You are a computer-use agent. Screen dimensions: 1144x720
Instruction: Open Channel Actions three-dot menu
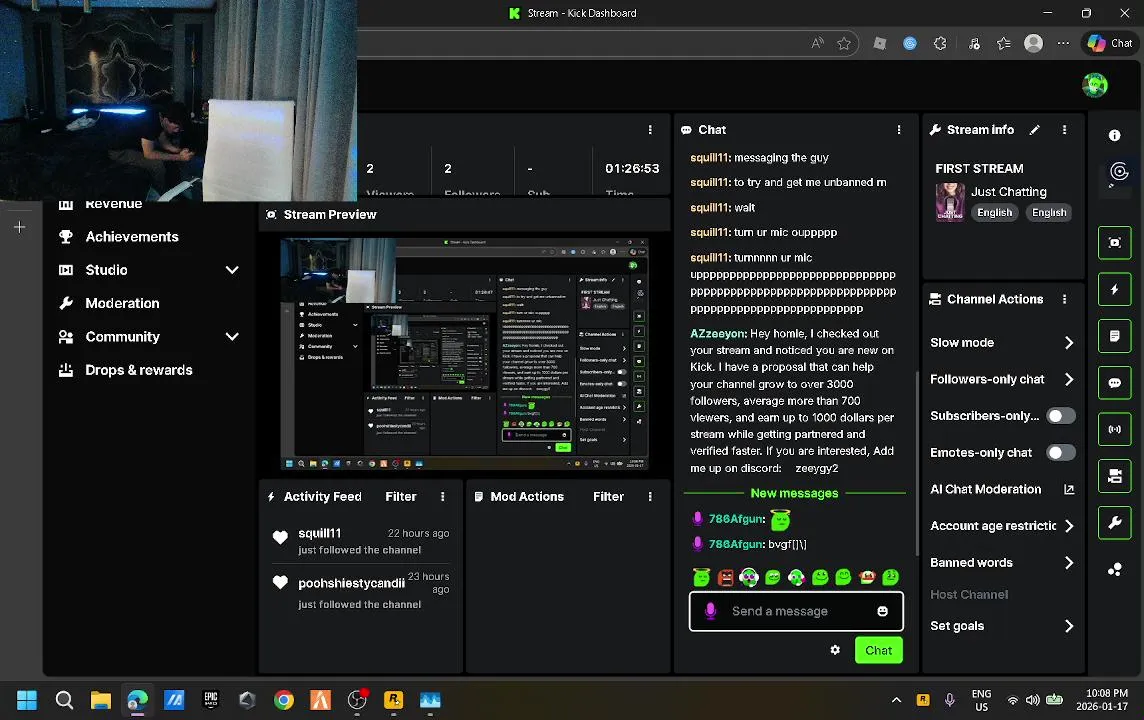[1064, 299]
